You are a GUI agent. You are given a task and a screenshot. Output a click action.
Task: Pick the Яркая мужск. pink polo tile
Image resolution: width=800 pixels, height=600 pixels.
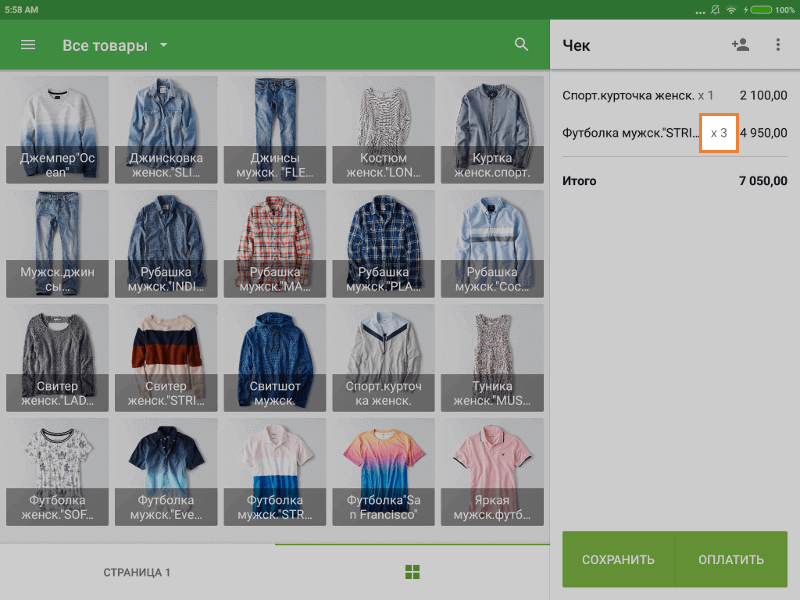click(x=491, y=472)
